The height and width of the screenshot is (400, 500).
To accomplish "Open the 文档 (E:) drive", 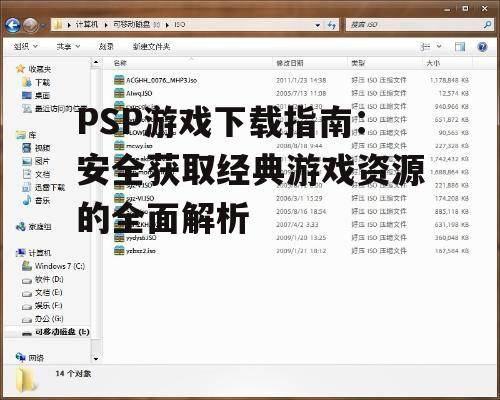I will 49,292.
